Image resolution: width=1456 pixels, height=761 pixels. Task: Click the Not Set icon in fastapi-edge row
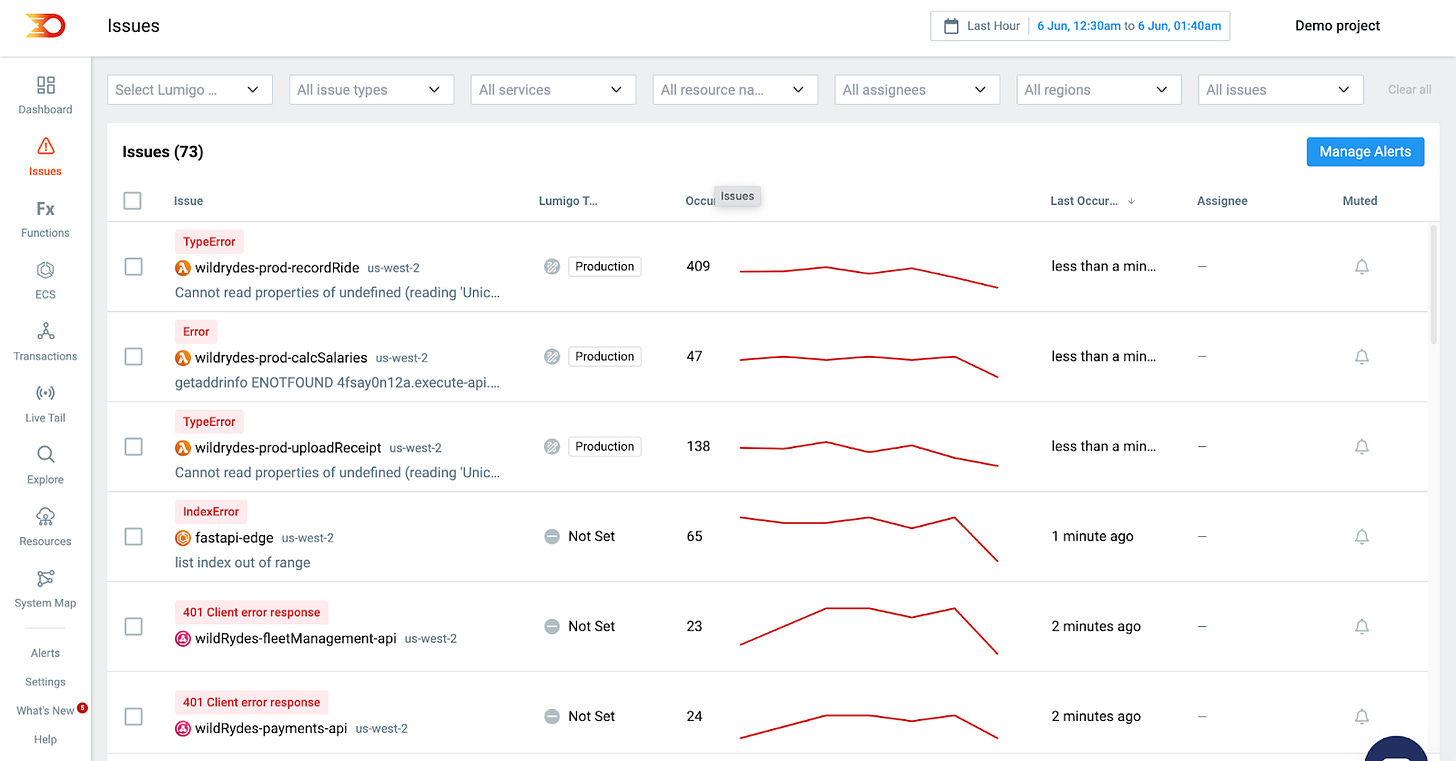552,537
